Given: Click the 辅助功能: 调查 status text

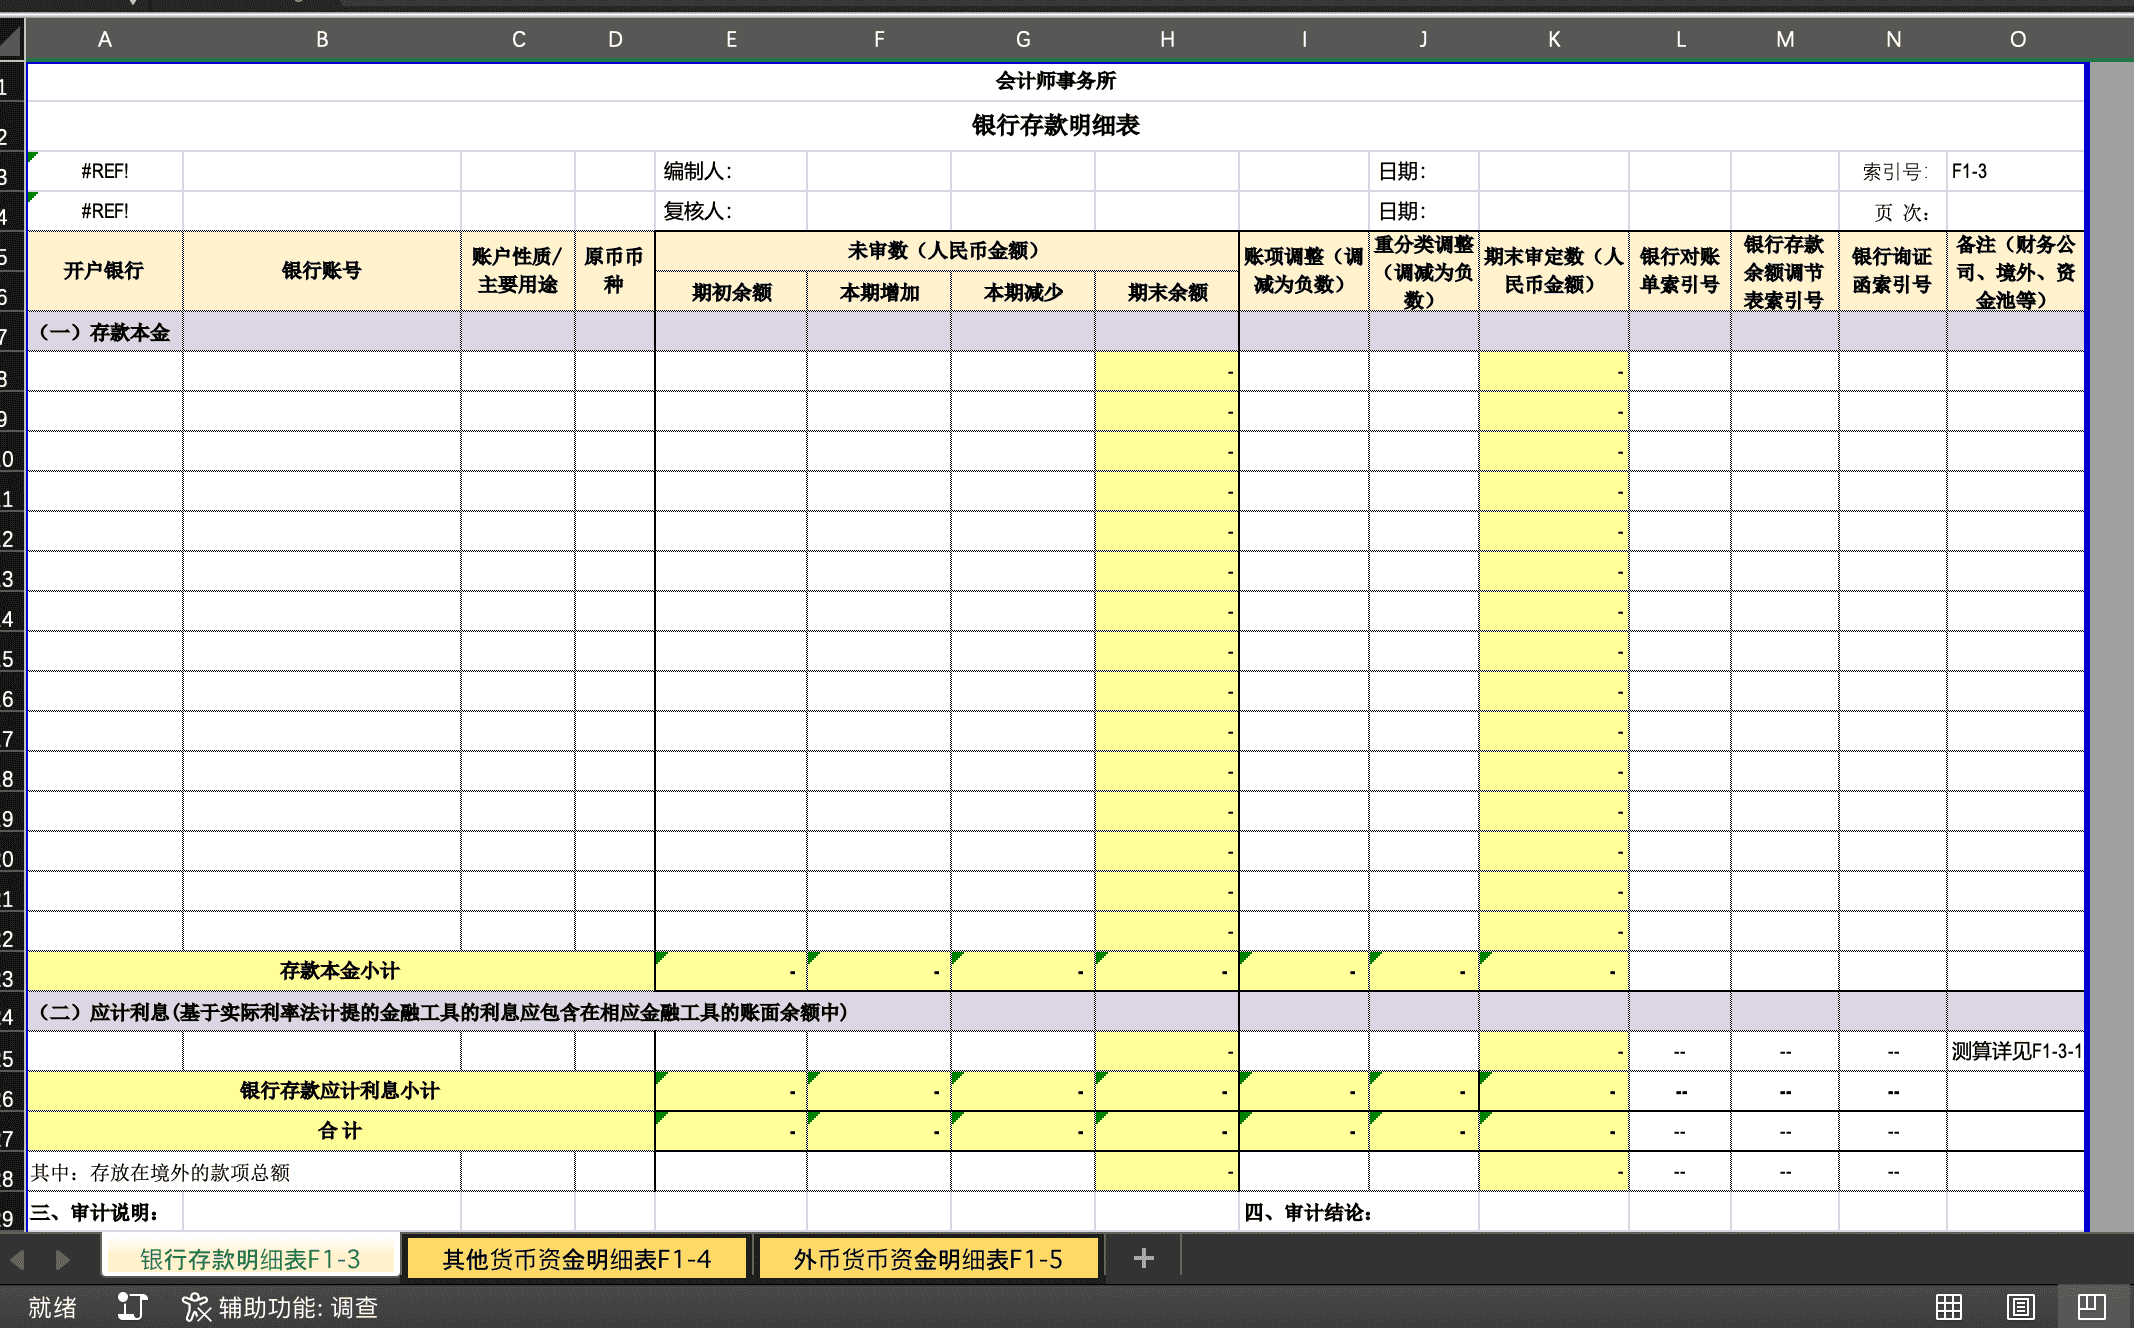Looking at the screenshot, I should (x=298, y=1307).
